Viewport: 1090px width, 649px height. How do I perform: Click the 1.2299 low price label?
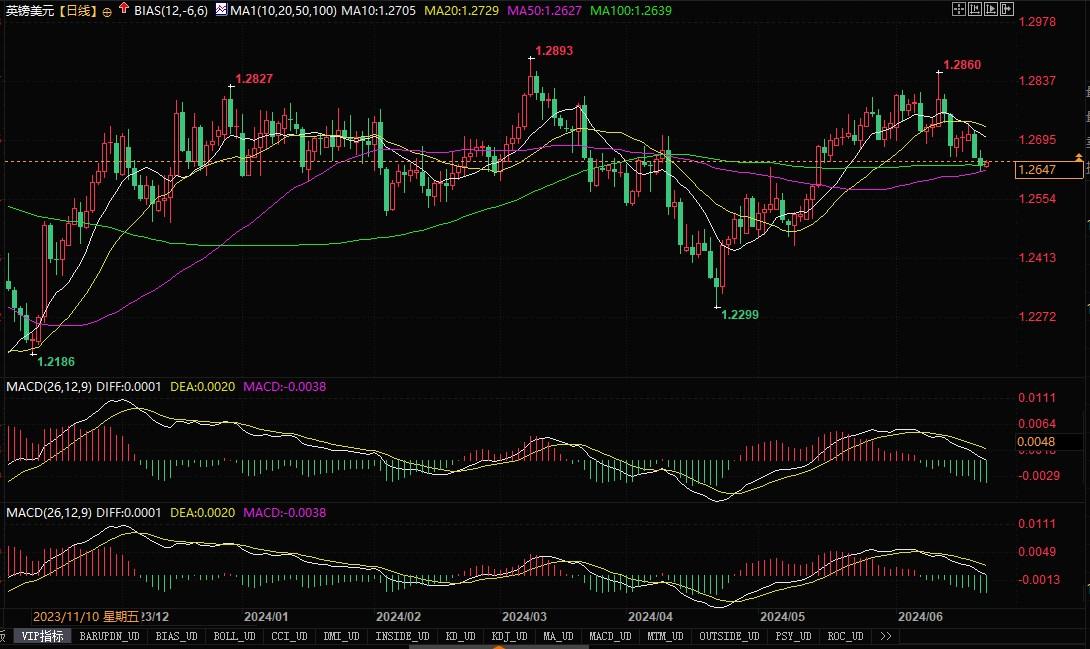coord(740,315)
